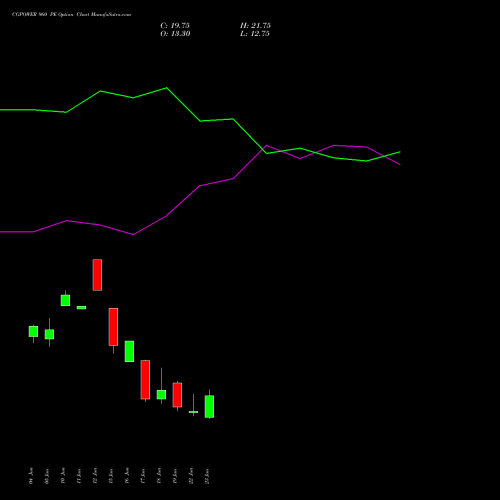Click the thin doji candlestick above 22 Jan
Image resolution: width=500 pixels, height=500 pixels.
[x=193, y=412]
